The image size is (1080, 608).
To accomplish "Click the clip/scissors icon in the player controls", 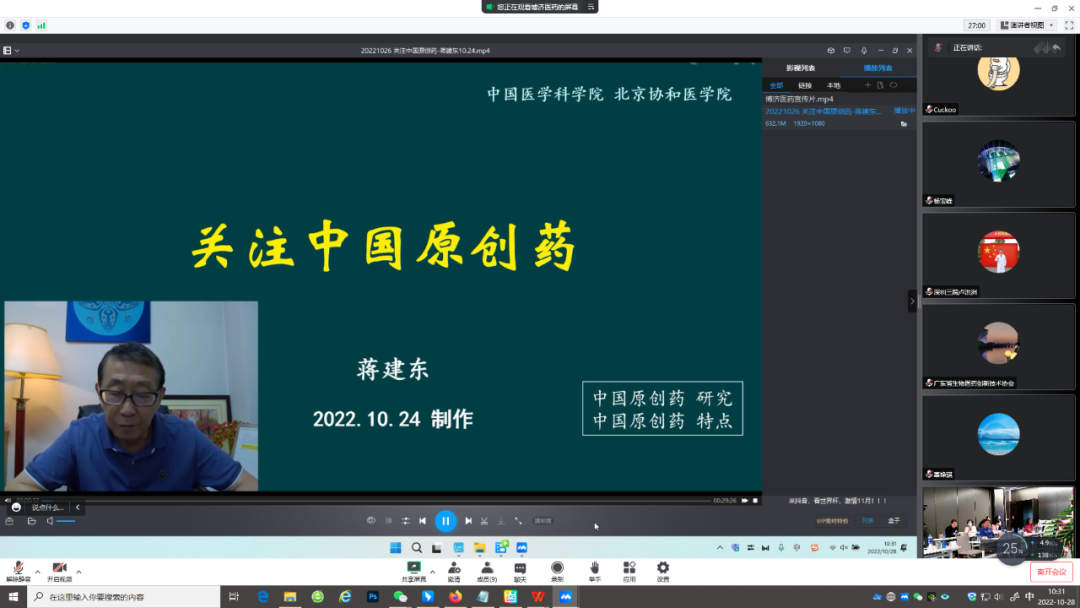I will pos(485,521).
